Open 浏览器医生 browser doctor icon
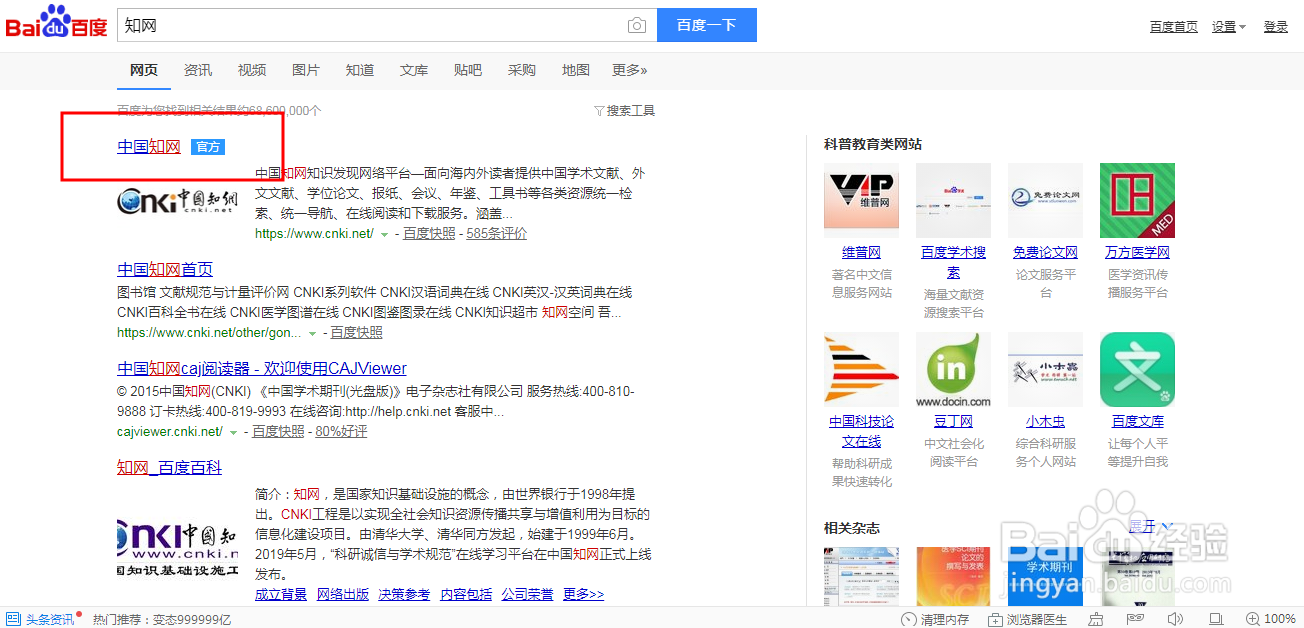Image resolution: width=1304 pixels, height=628 pixels. tap(996, 620)
